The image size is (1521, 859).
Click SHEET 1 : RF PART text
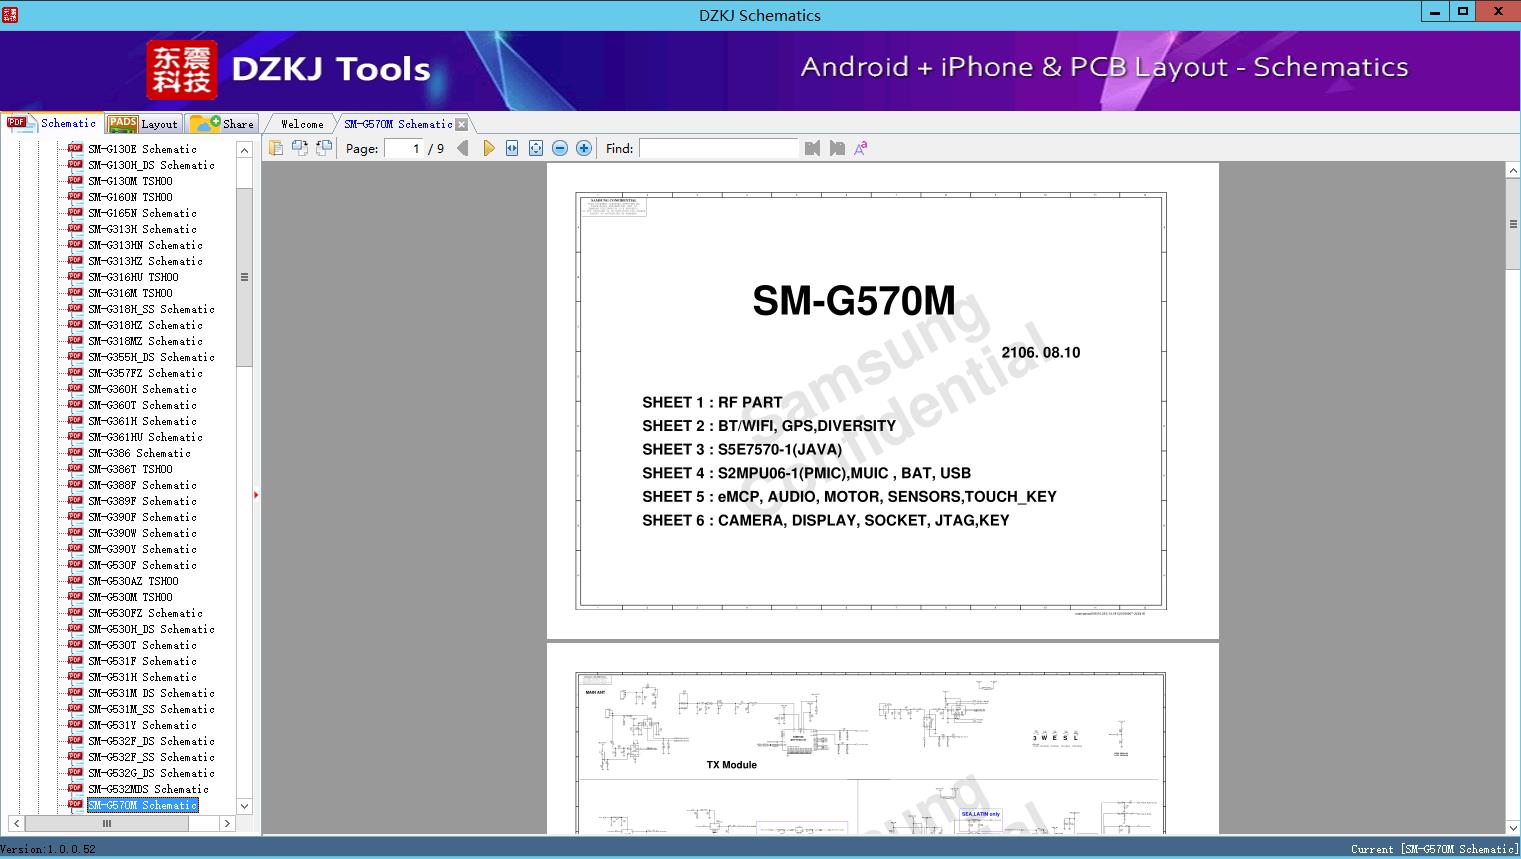pyautogui.click(x=712, y=402)
